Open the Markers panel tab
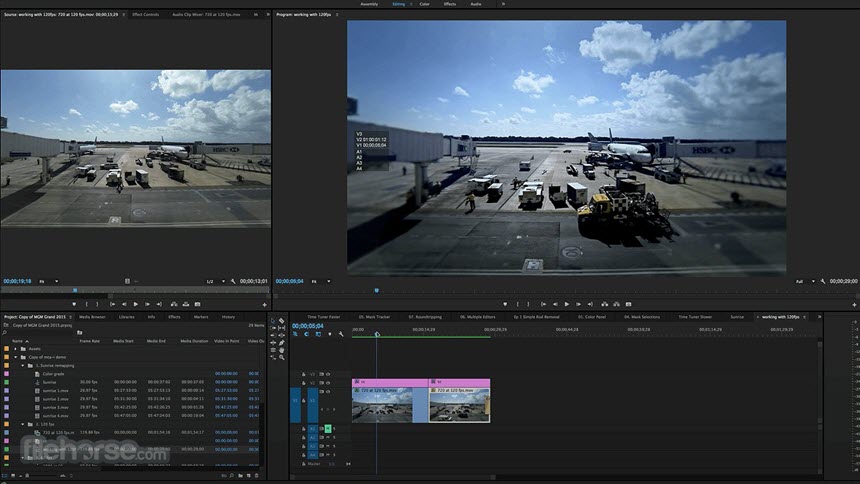 [201, 317]
